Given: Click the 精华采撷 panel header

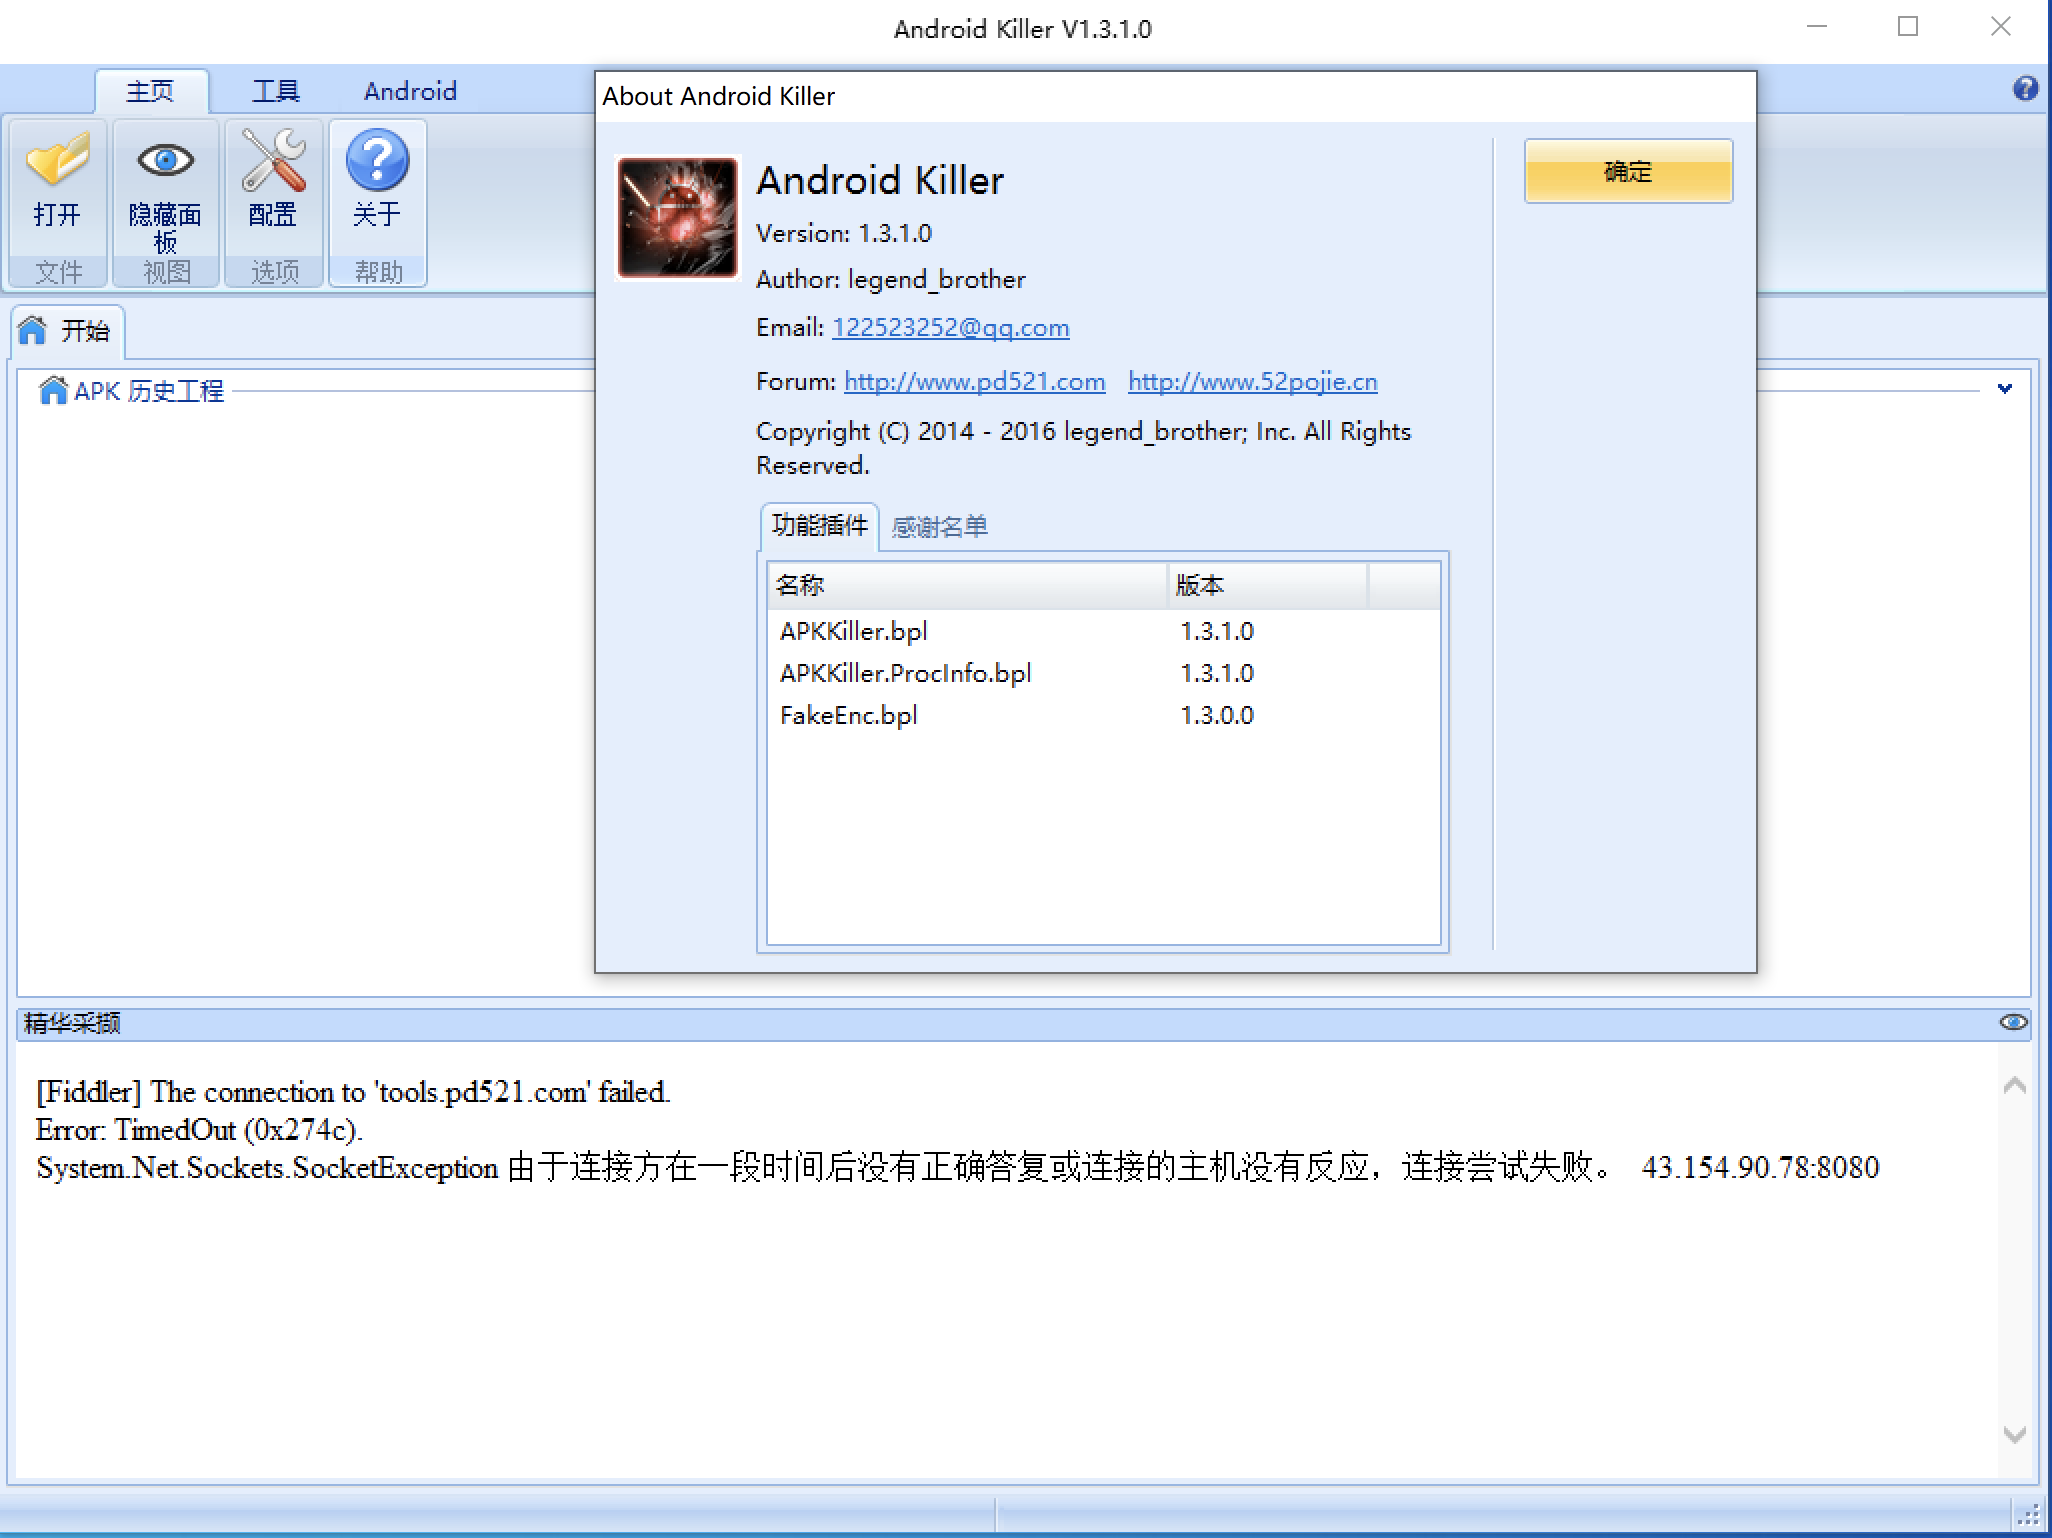Looking at the screenshot, I should (1024, 1023).
